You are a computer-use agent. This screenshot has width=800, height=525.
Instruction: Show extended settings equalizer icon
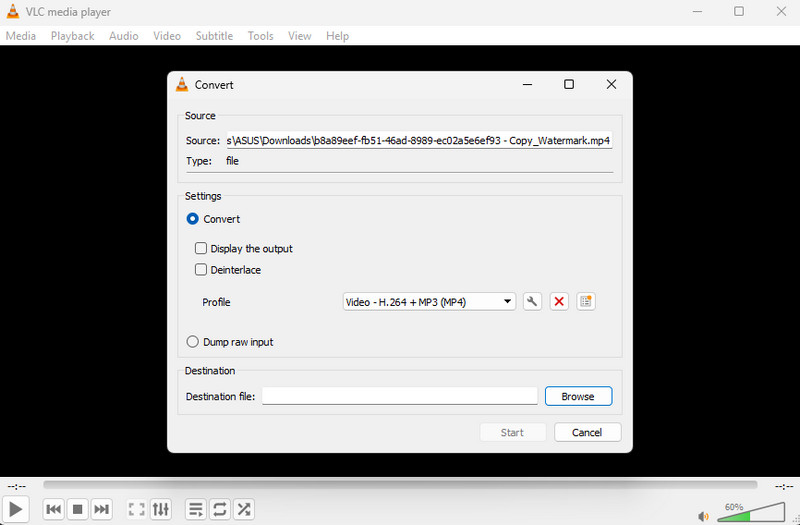click(161, 509)
